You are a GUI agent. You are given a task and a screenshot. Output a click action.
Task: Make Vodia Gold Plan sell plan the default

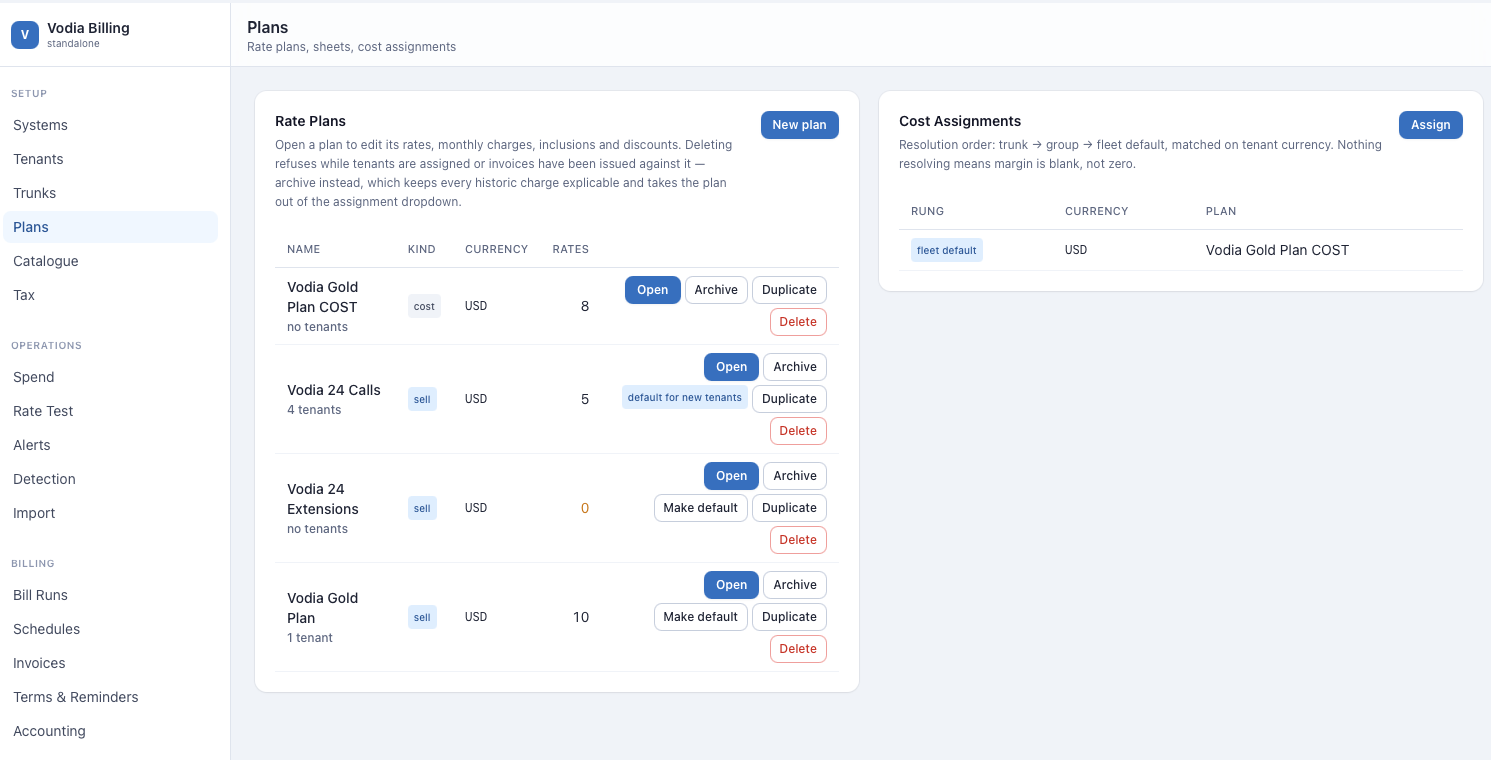click(701, 617)
